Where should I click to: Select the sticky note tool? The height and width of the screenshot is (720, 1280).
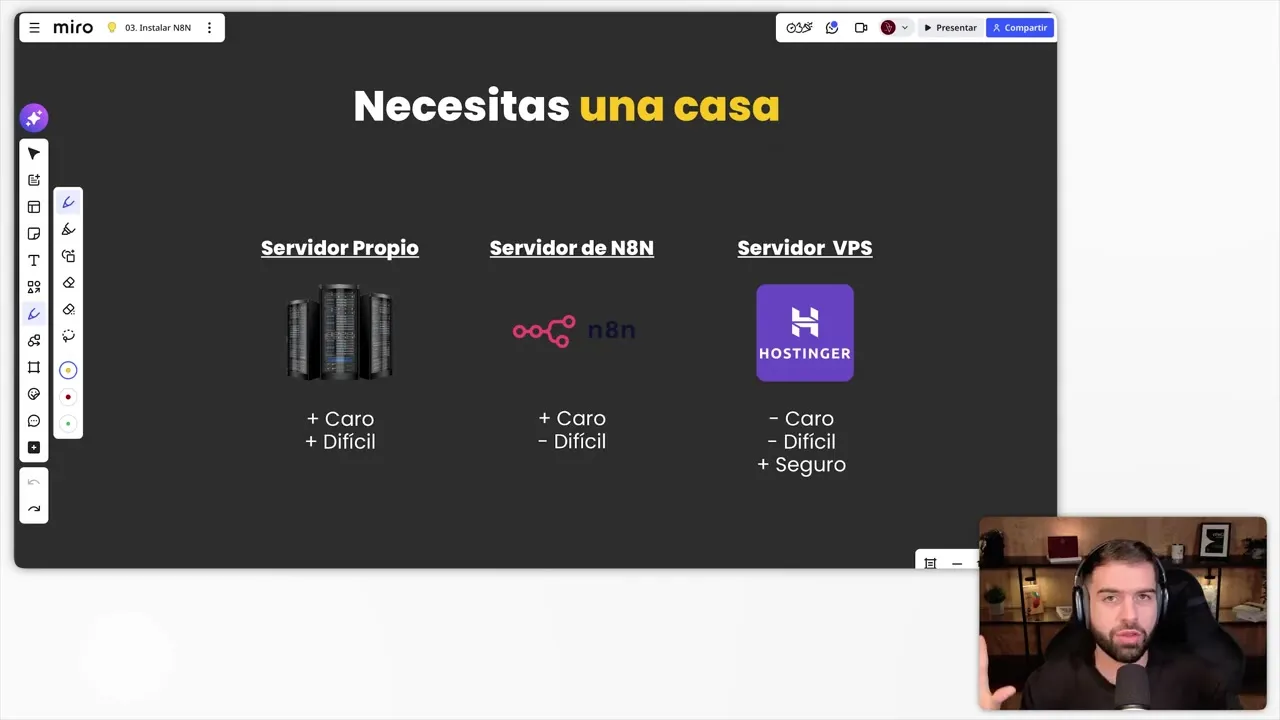(x=34, y=233)
